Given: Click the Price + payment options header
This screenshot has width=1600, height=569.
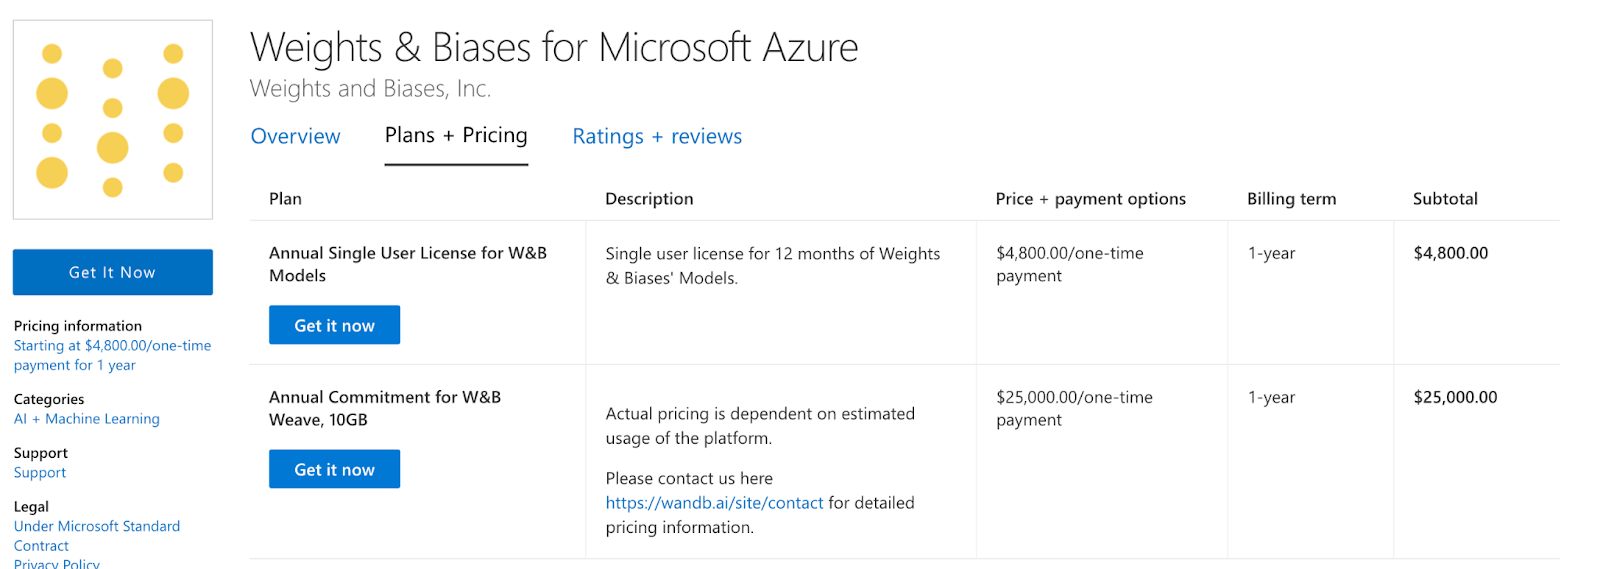Looking at the screenshot, I should click(x=1090, y=199).
